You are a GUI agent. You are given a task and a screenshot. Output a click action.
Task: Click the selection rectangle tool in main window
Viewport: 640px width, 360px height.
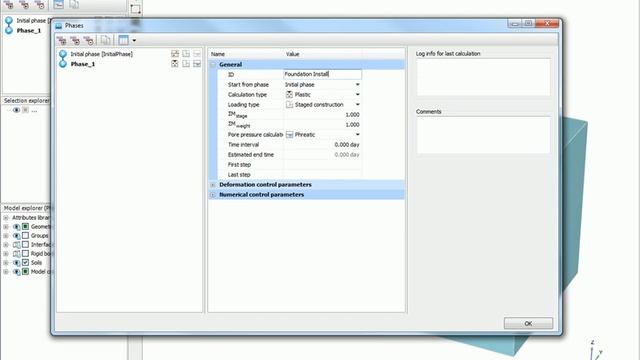tap(135, 9)
